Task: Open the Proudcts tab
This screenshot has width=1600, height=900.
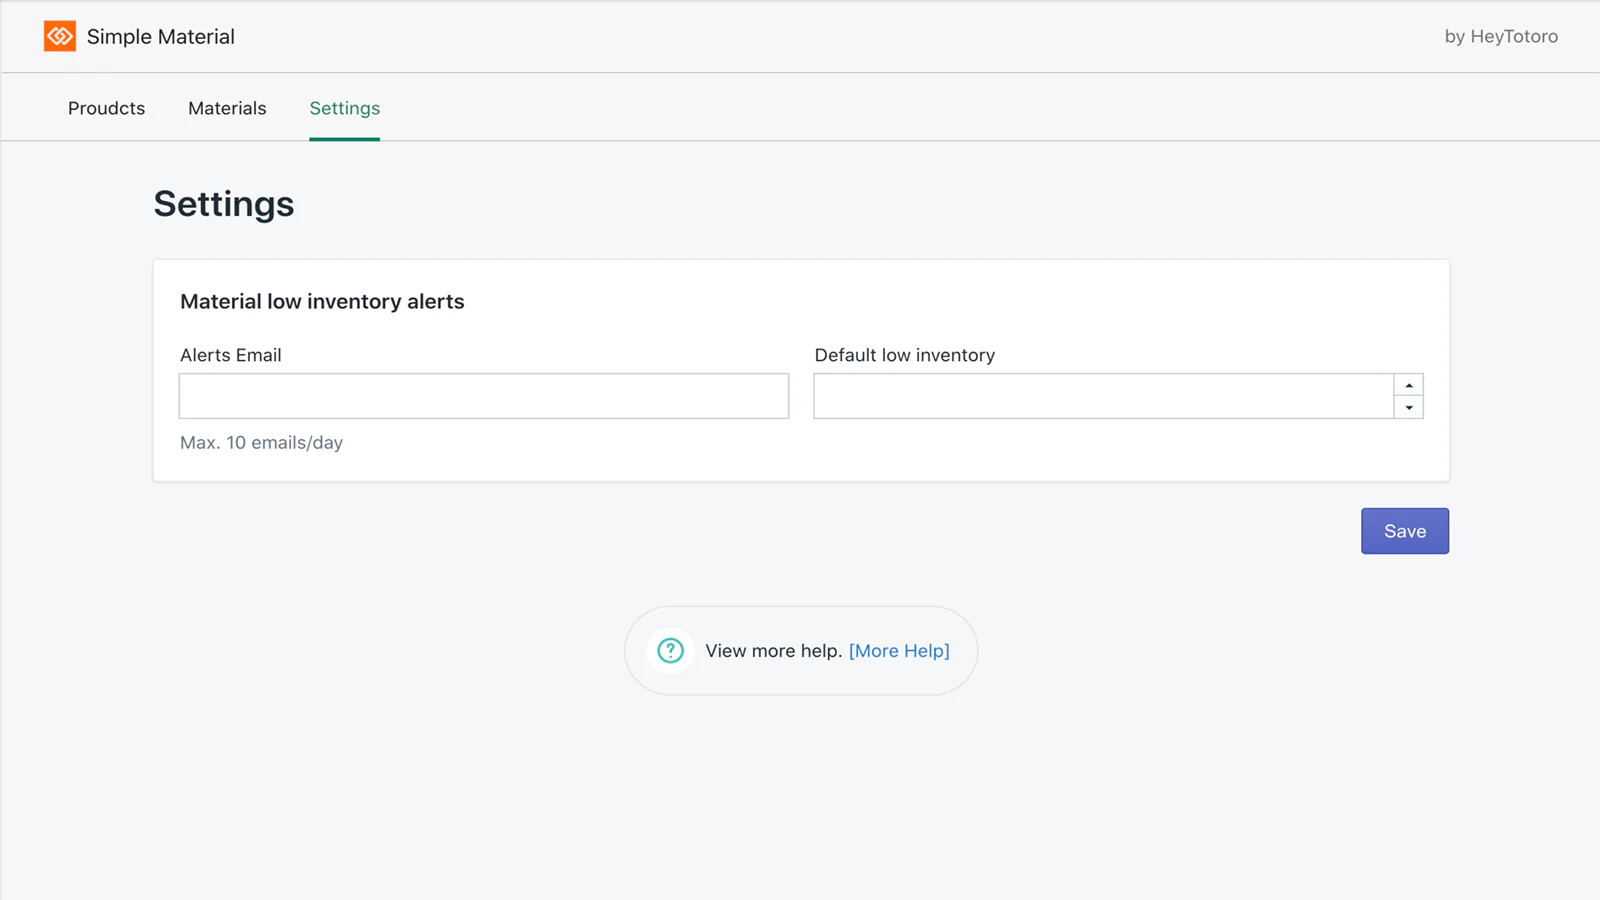Action: (x=106, y=108)
